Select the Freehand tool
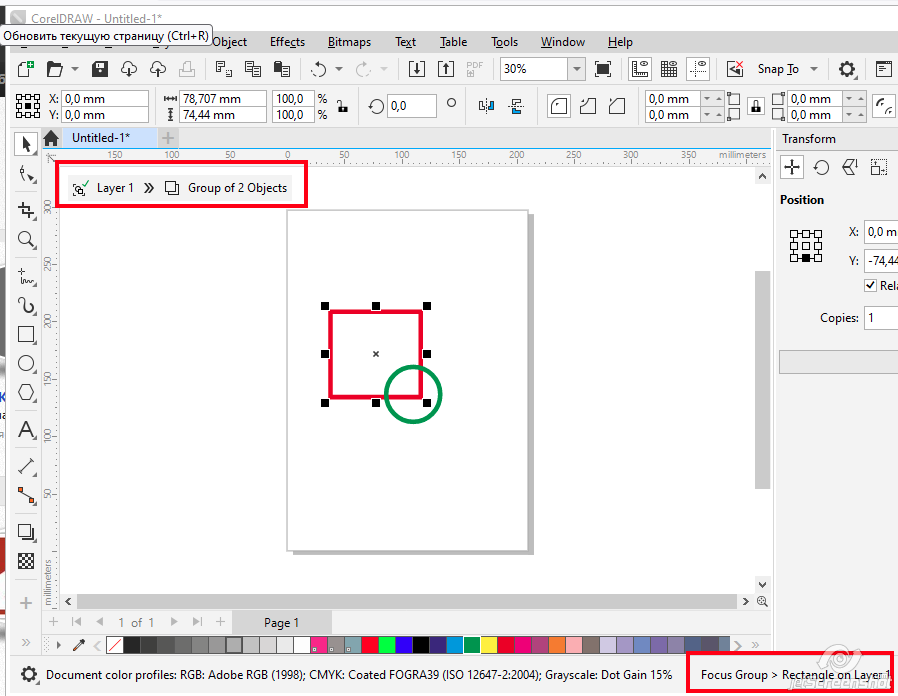 coord(26,276)
